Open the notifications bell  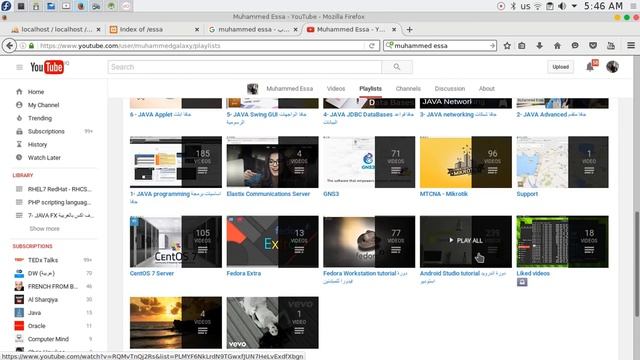[590, 67]
